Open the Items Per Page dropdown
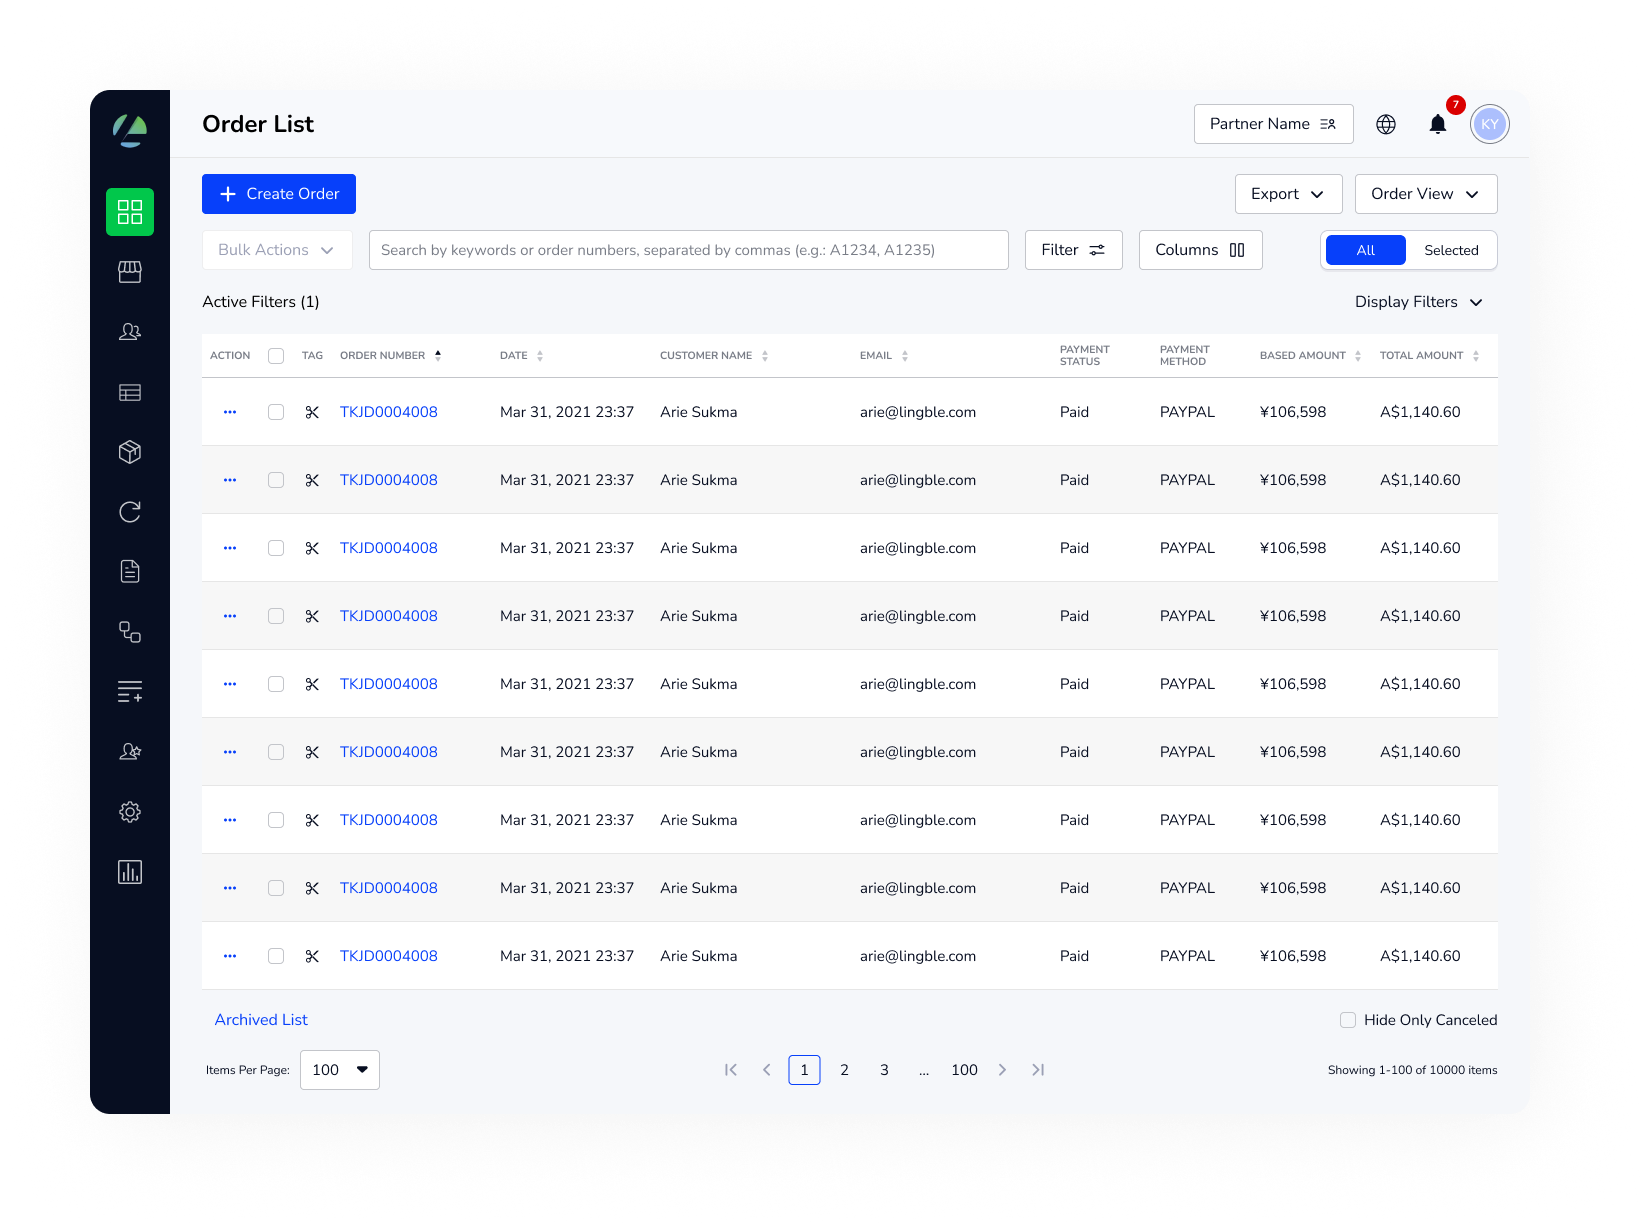The image size is (1640, 1224). point(340,1070)
